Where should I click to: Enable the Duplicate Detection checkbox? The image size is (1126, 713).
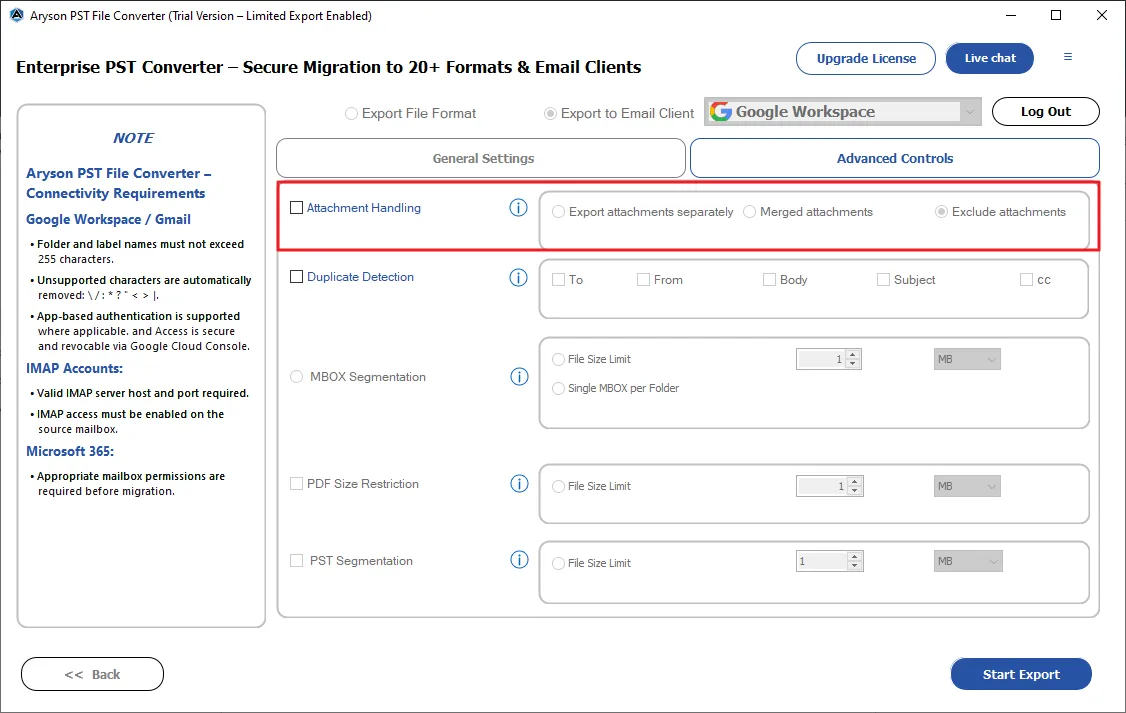pos(297,276)
